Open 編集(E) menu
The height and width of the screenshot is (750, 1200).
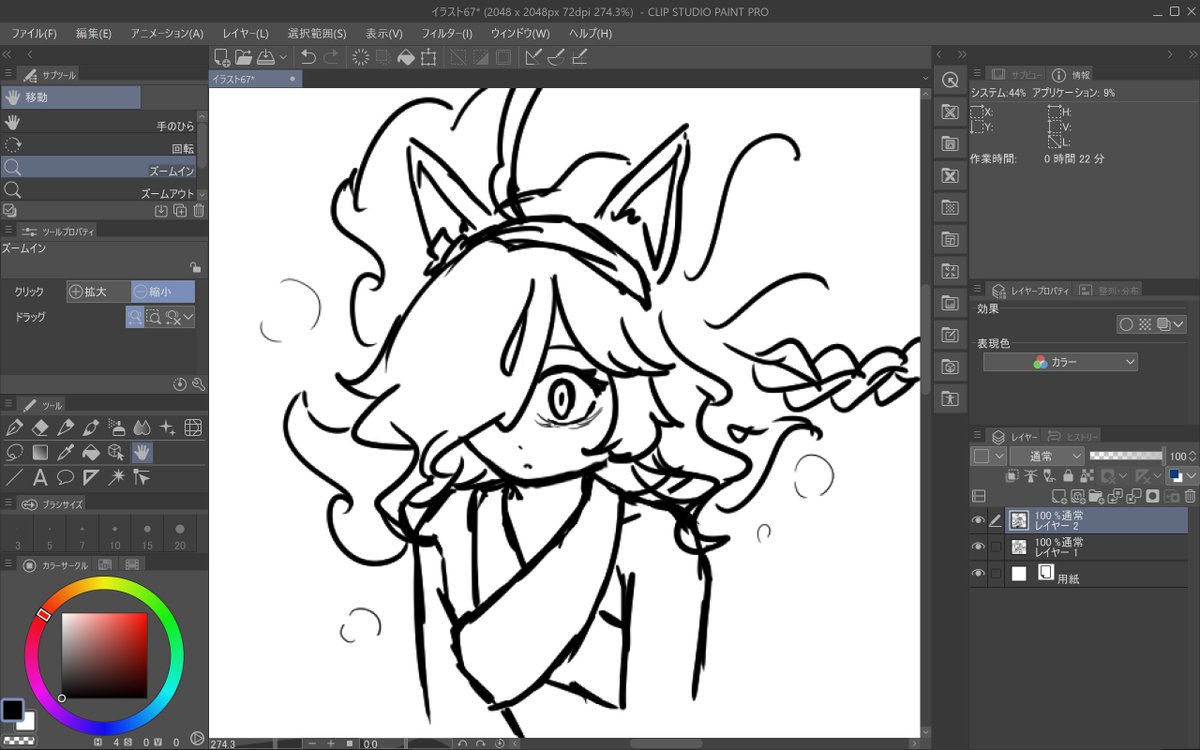tap(93, 33)
